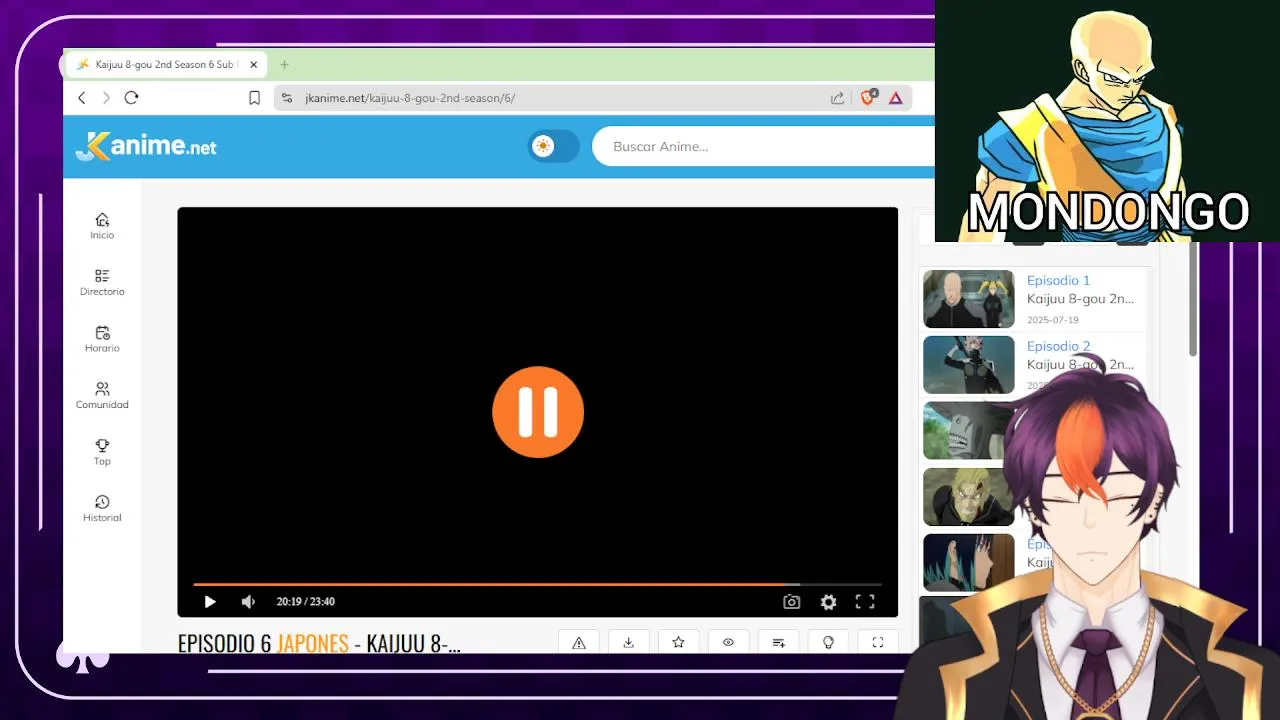Open Inicio in the sidebar
Image resolution: width=1280 pixels, height=720 pixels.
[x=102, y=226]
